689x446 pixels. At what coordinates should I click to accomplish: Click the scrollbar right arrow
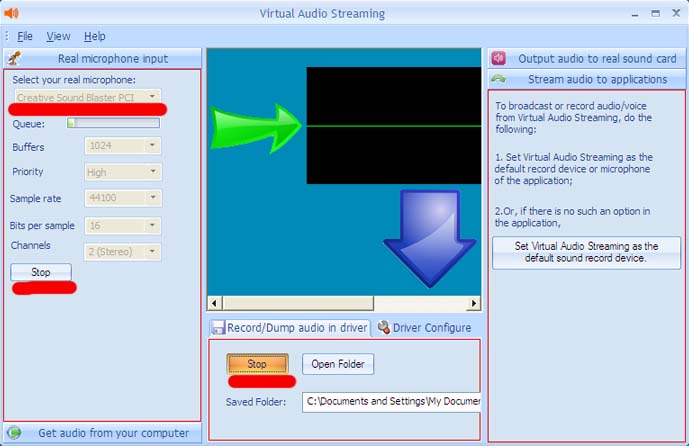point(474,303)
